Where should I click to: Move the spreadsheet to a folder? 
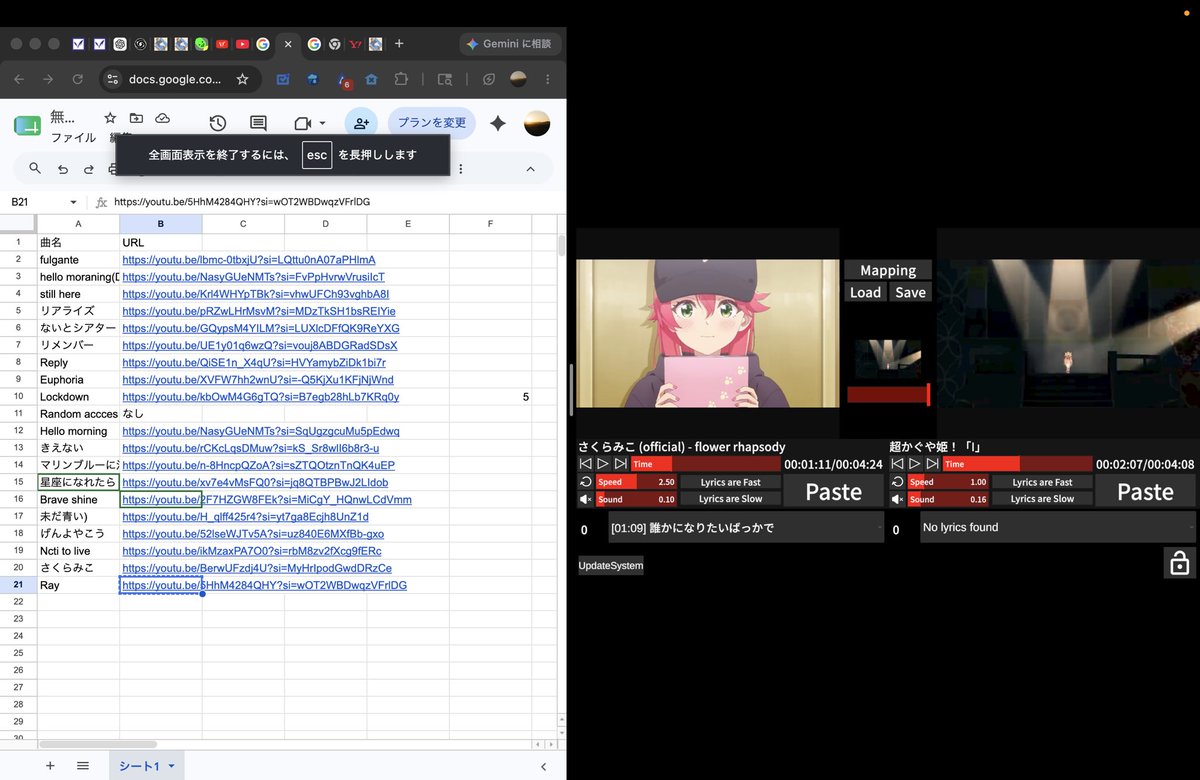tap(136, 118)
